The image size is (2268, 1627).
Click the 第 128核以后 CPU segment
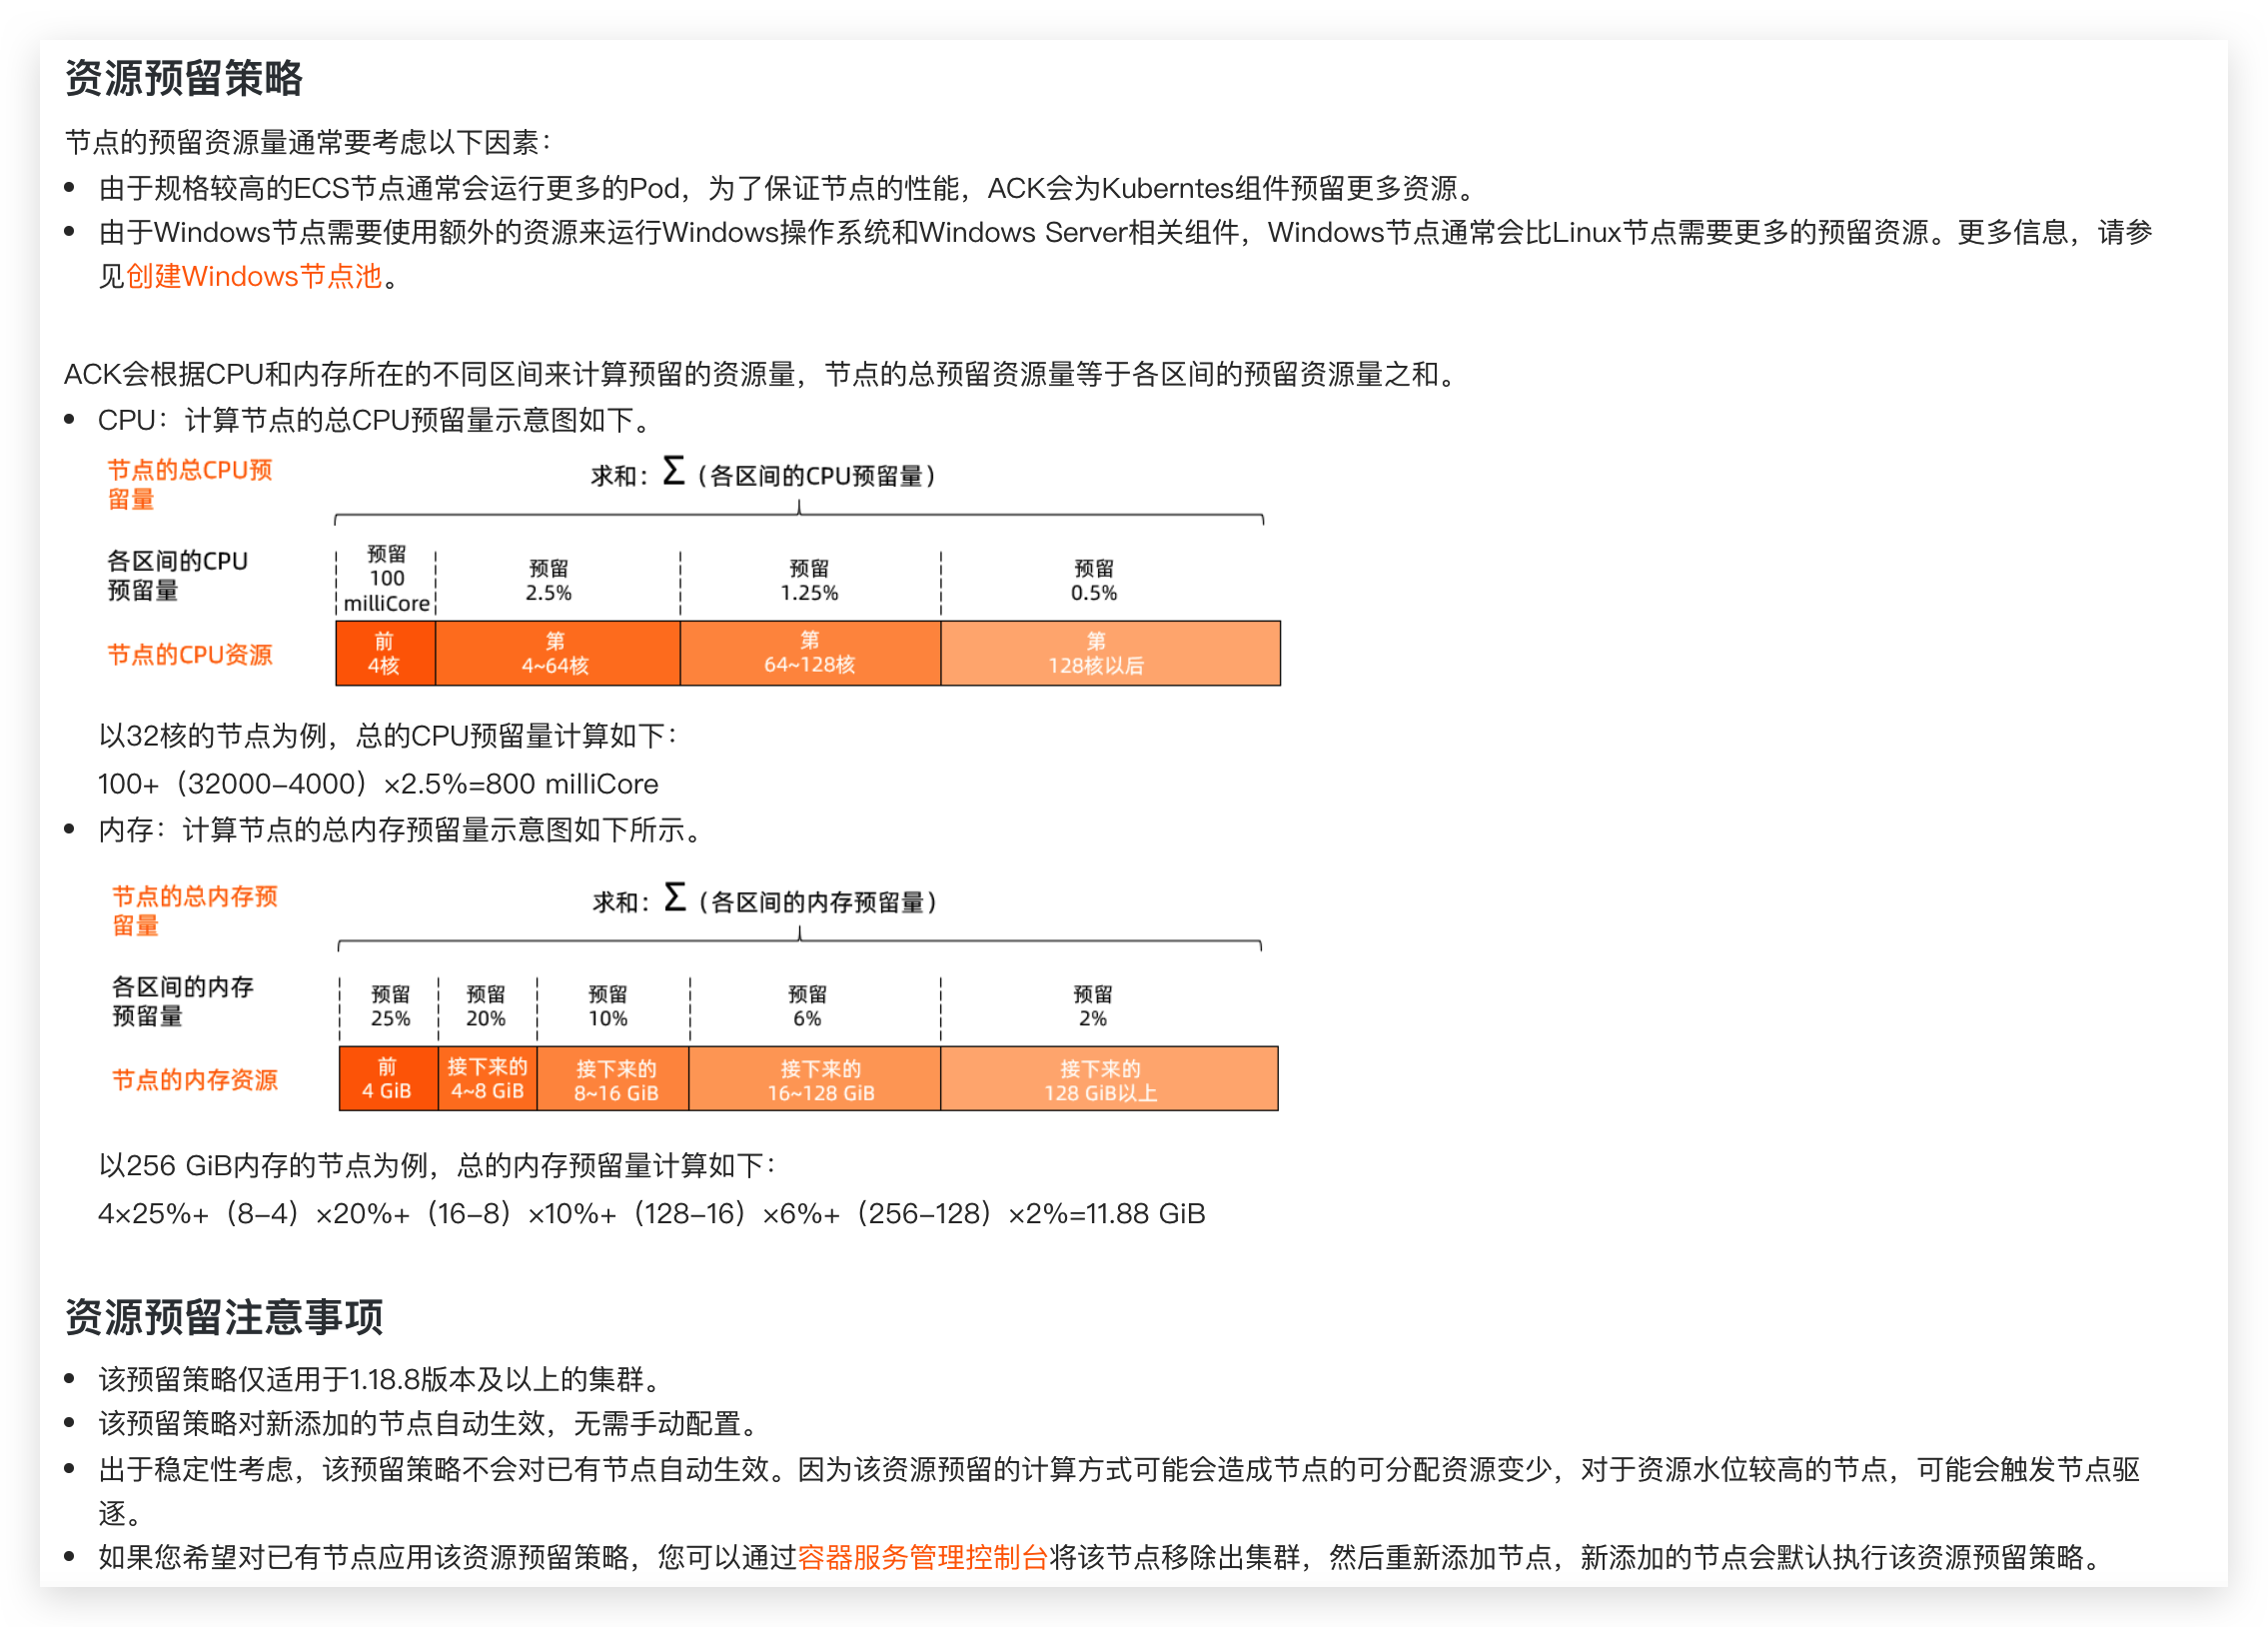(1110, 653)
